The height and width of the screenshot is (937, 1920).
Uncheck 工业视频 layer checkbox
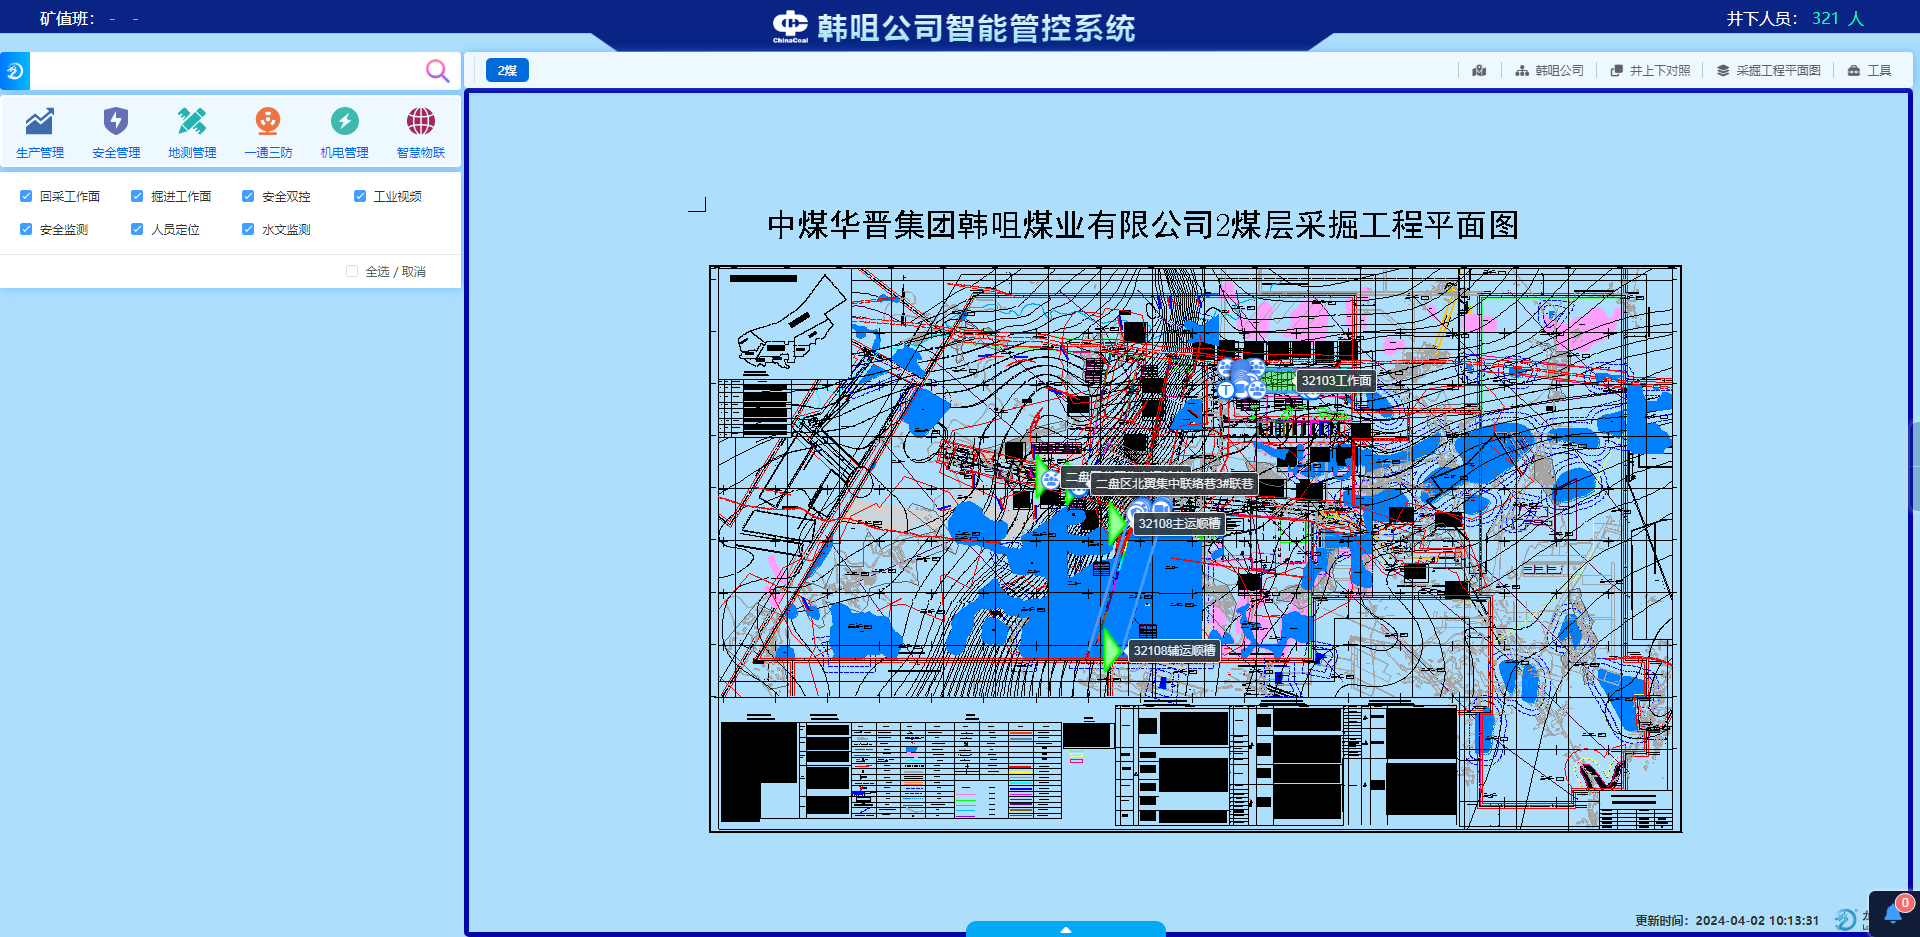click(x=360, y=196)
